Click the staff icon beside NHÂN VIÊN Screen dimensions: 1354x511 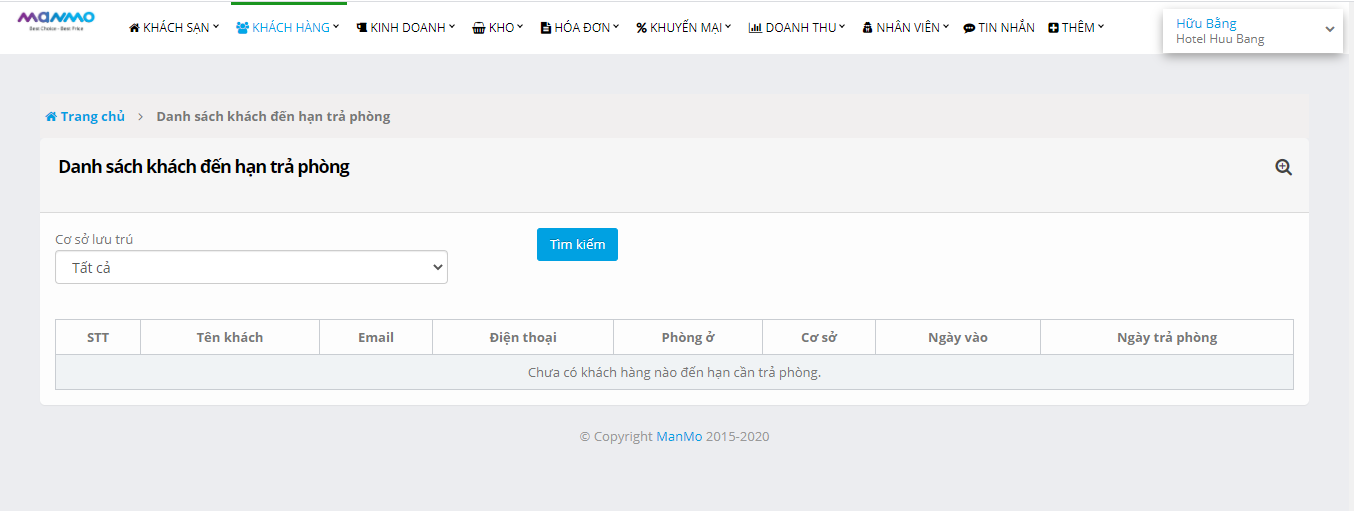(x=867, y=28)
